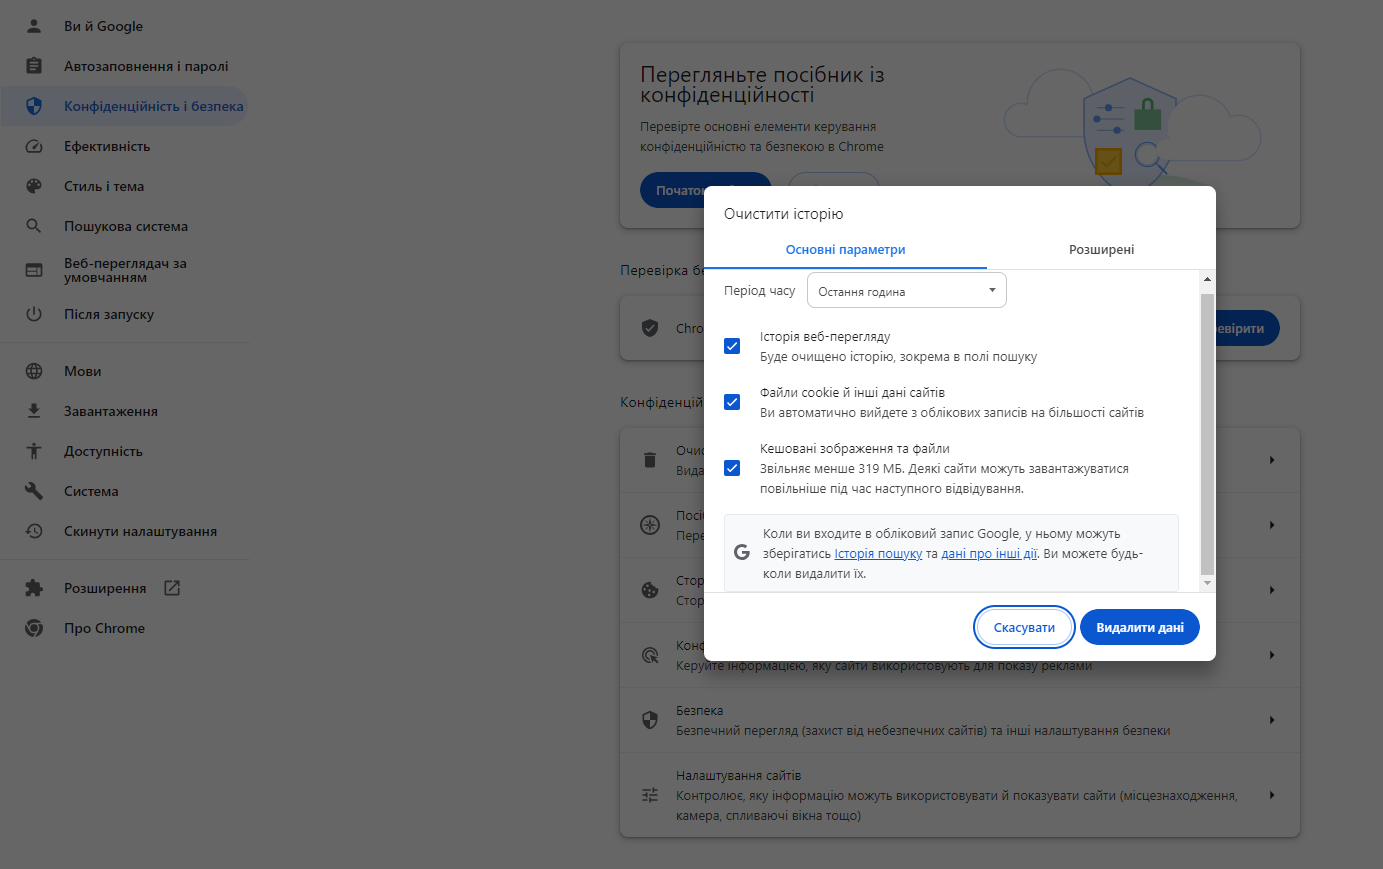Open the Історія пошуку link
The image size is (1383, 869).
[x=877, y=552]
